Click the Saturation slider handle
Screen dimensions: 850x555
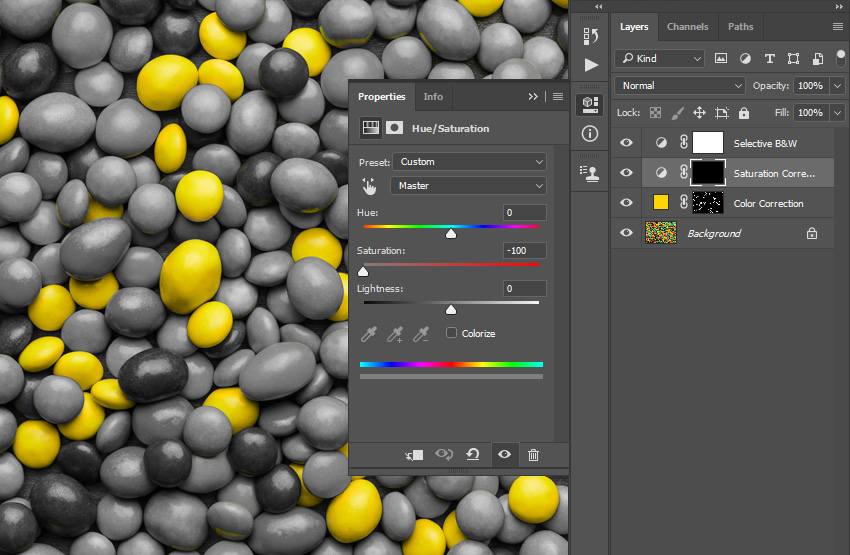pyautogui.click(x=363, y=271)
